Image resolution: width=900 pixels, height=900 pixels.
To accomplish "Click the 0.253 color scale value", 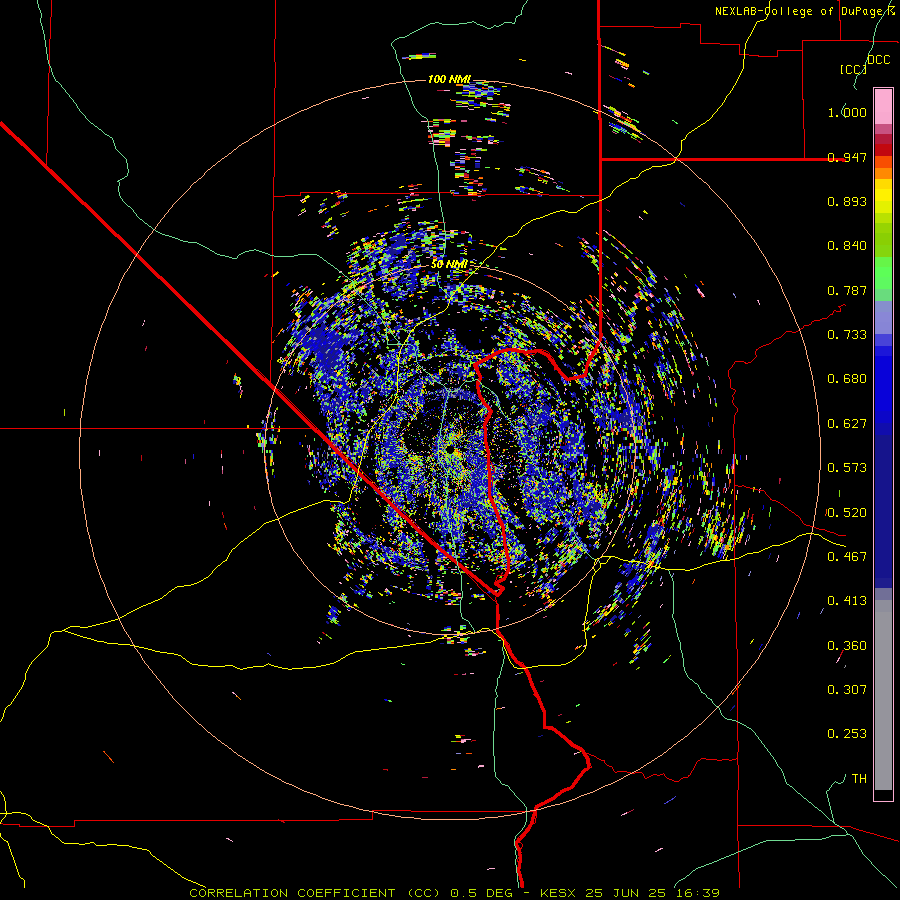I will 847,734.
